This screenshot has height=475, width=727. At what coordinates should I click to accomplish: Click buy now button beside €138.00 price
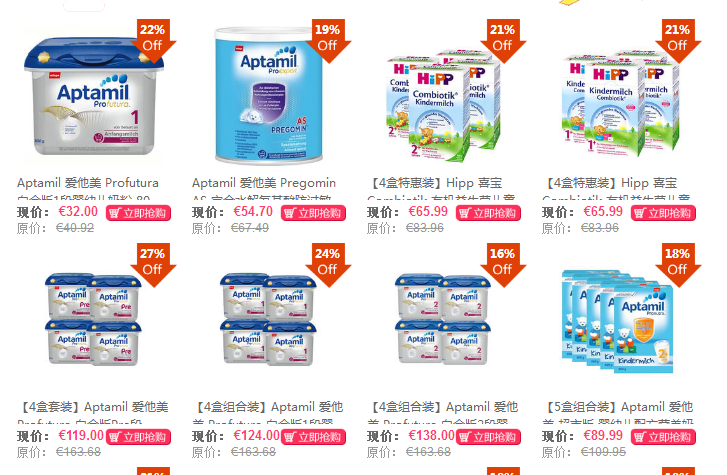pyautogui.click(x=488, y=437)
